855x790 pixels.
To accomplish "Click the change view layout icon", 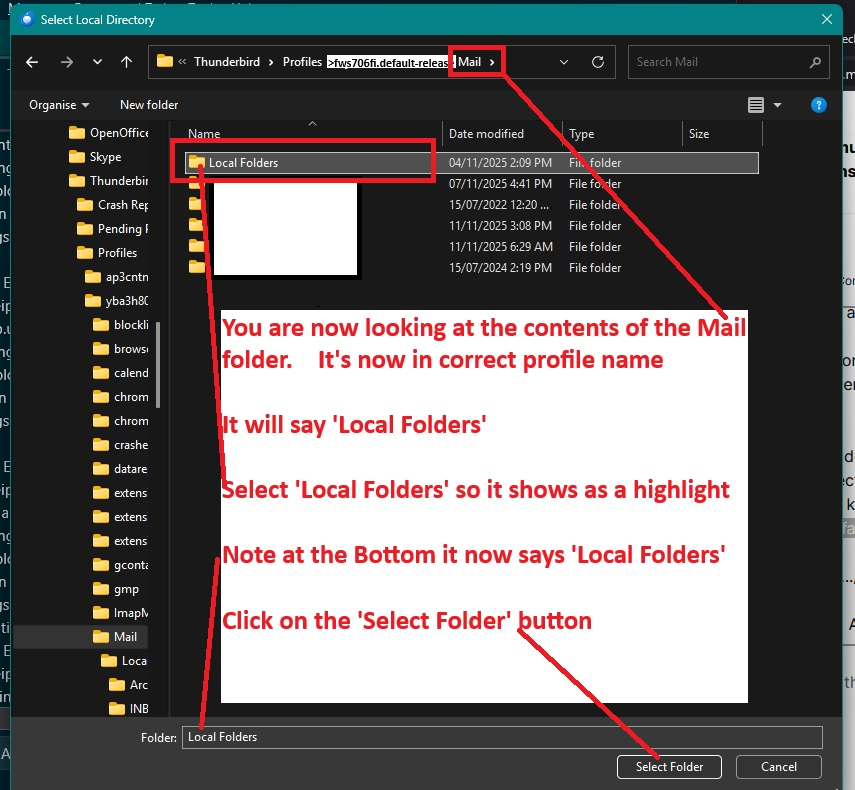I will click(756, 105).
